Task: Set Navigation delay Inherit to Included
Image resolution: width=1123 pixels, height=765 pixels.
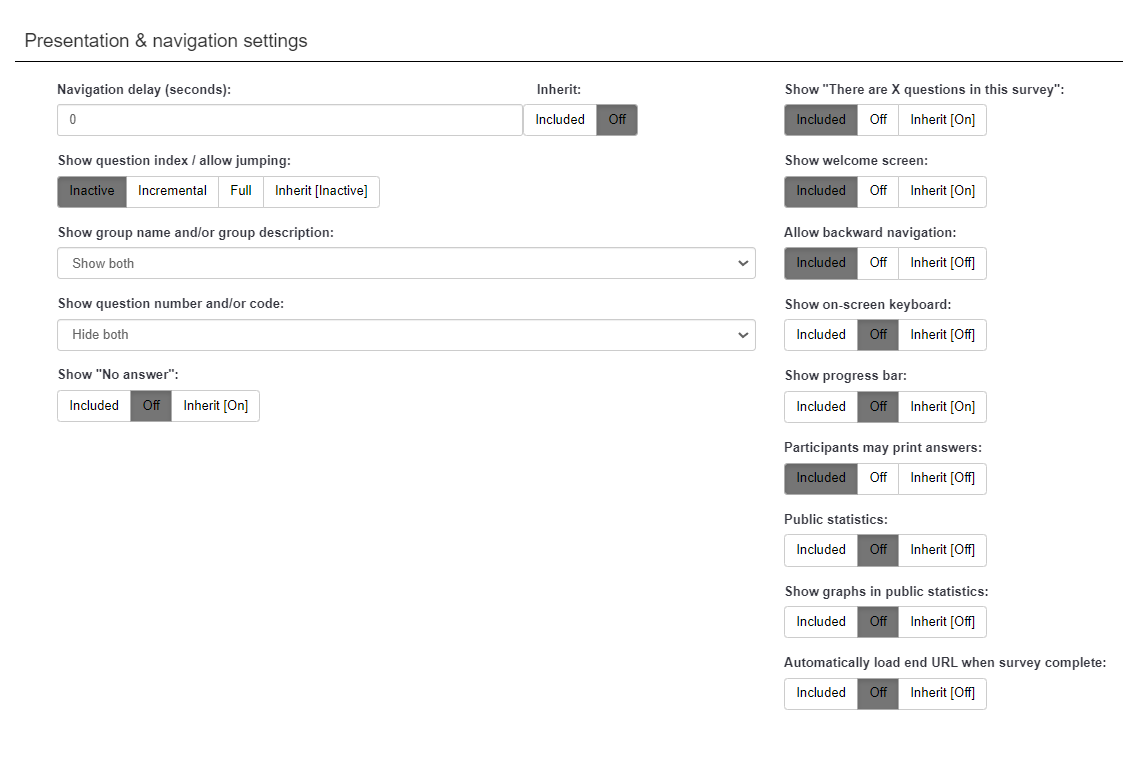Action: pyautogui.click(x=560, y=120)
